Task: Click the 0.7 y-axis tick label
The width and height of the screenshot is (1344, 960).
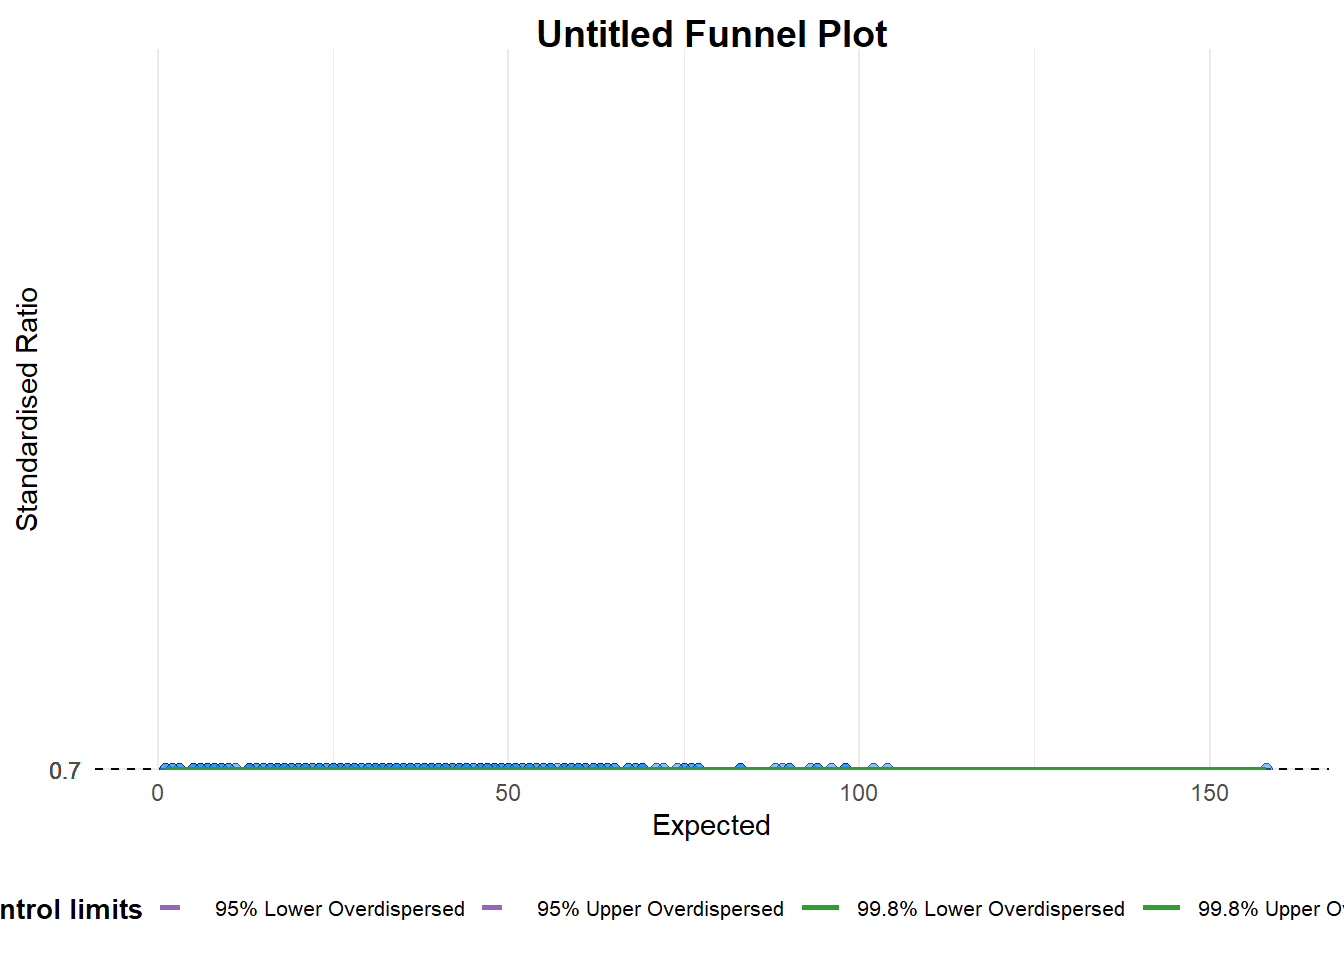Action: pos(65,770)
